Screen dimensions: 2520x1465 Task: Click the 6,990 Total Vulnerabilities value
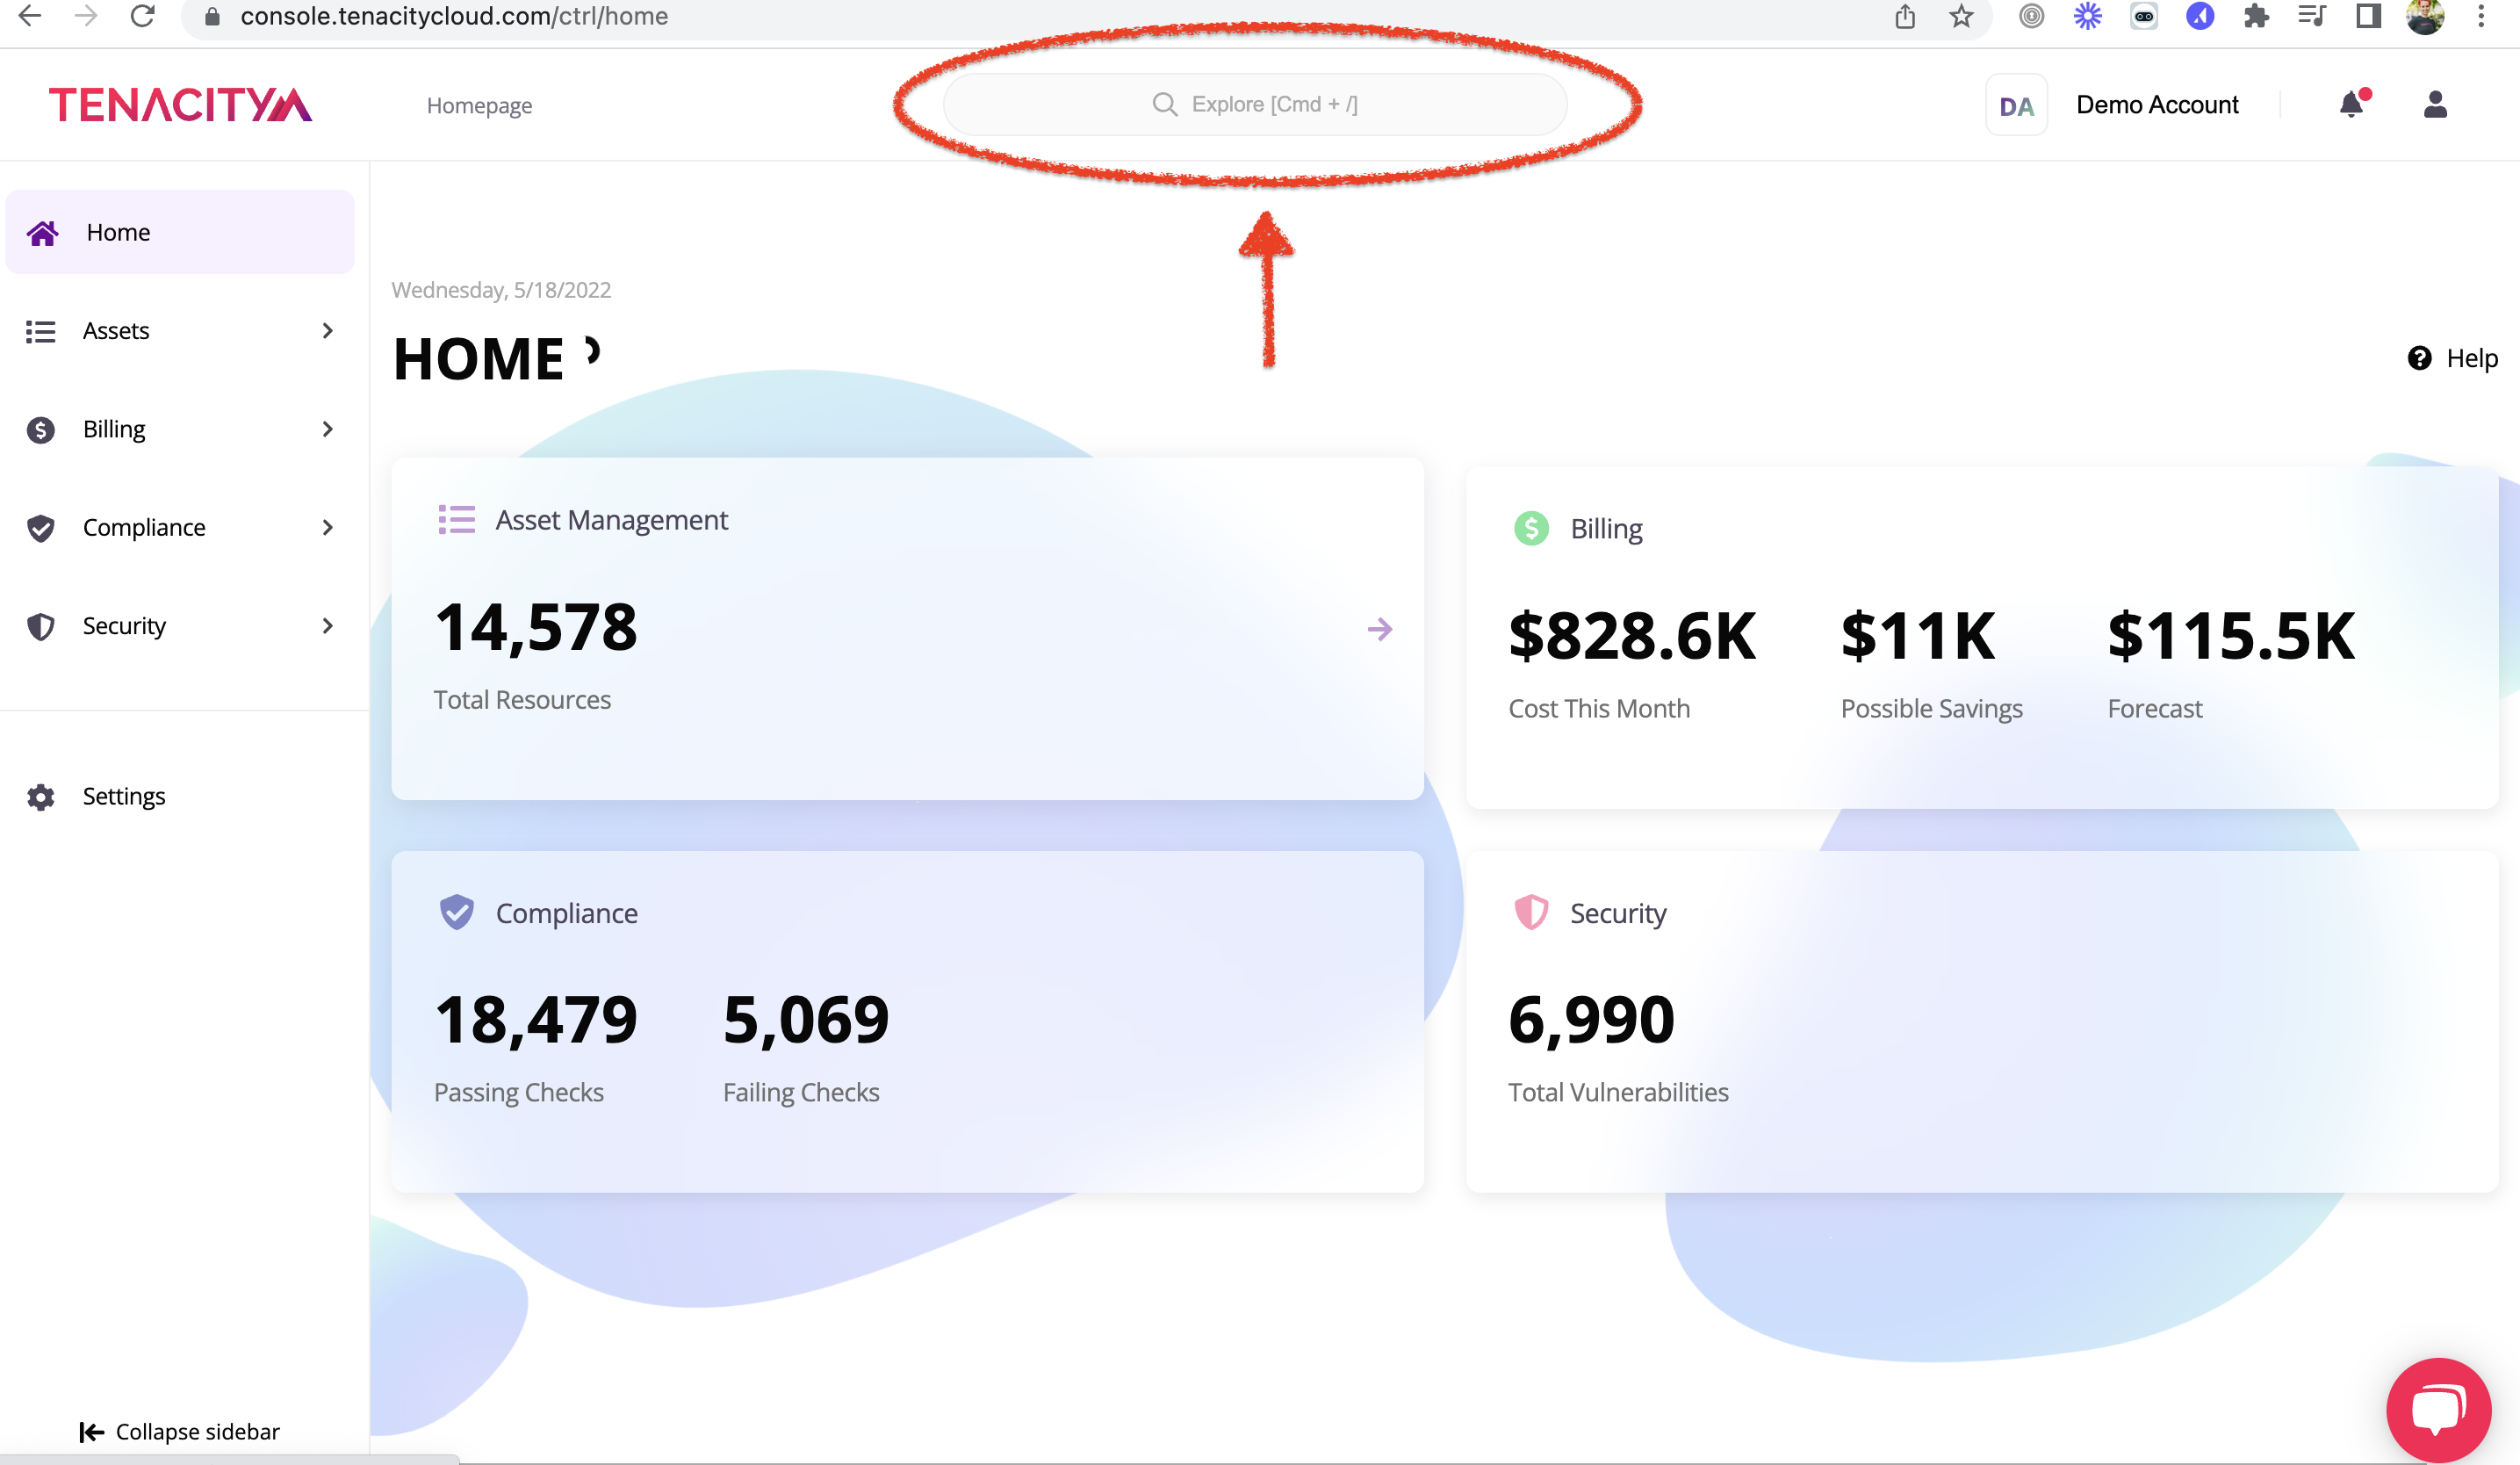click(x=1591, y=1020)
